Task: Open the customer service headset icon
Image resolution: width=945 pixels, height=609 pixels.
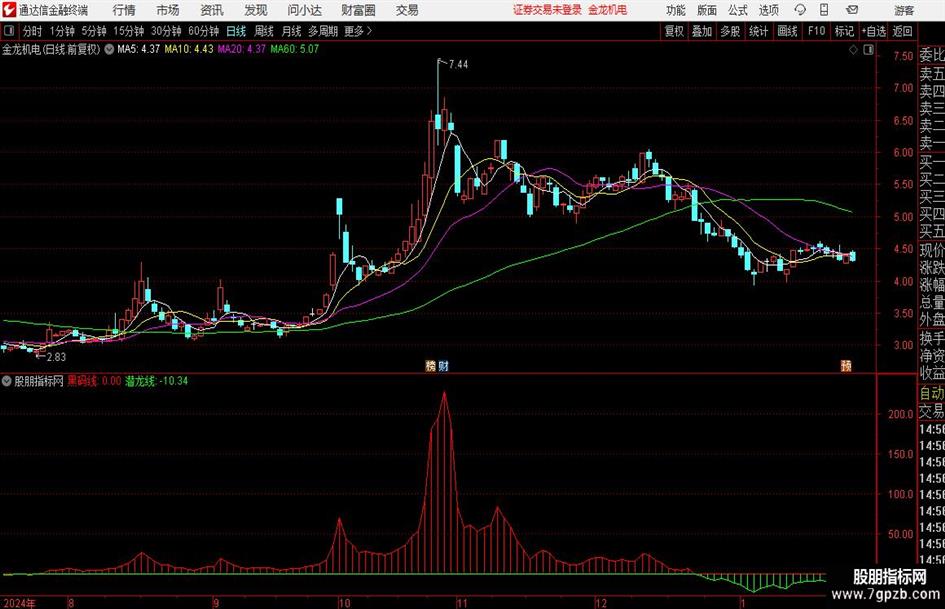Action: click(x=800, y=10)
